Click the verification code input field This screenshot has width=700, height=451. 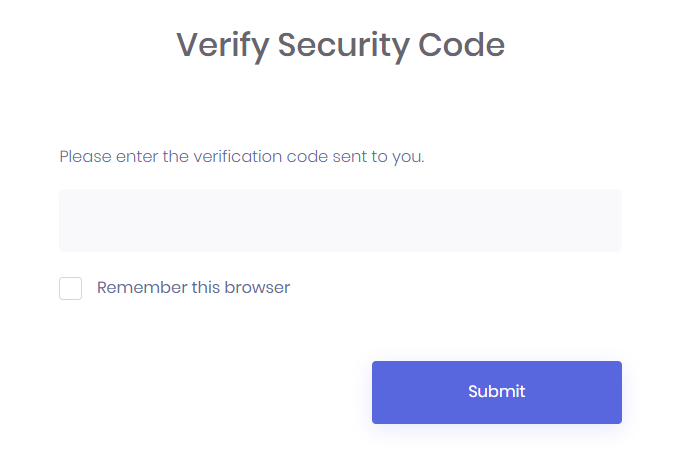340,220
